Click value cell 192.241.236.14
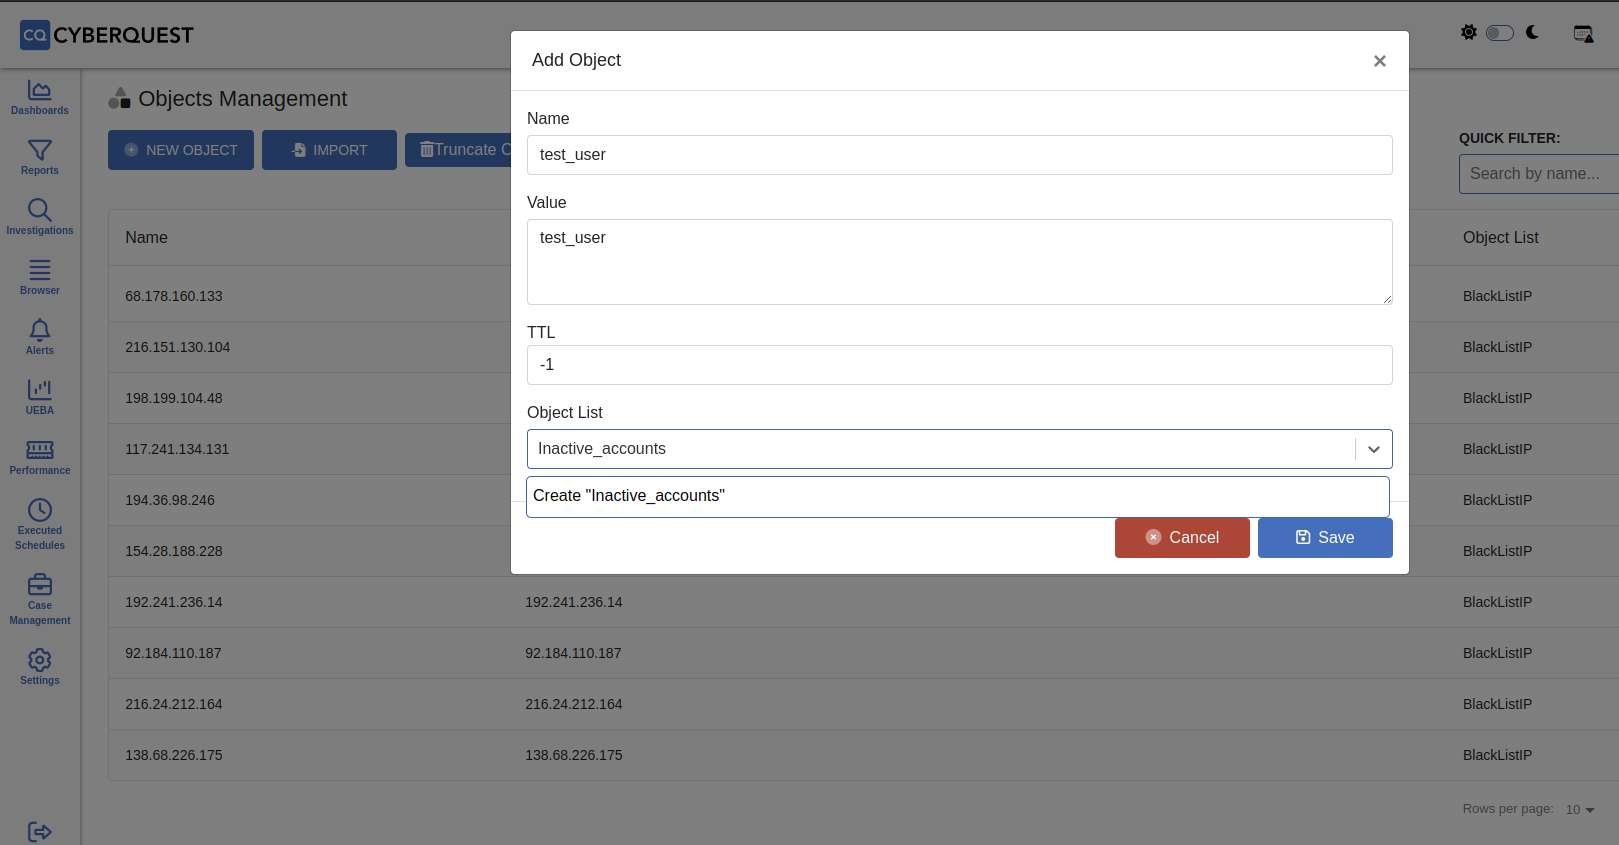Viewport: 1619px width, 845px height. [574, 602]
